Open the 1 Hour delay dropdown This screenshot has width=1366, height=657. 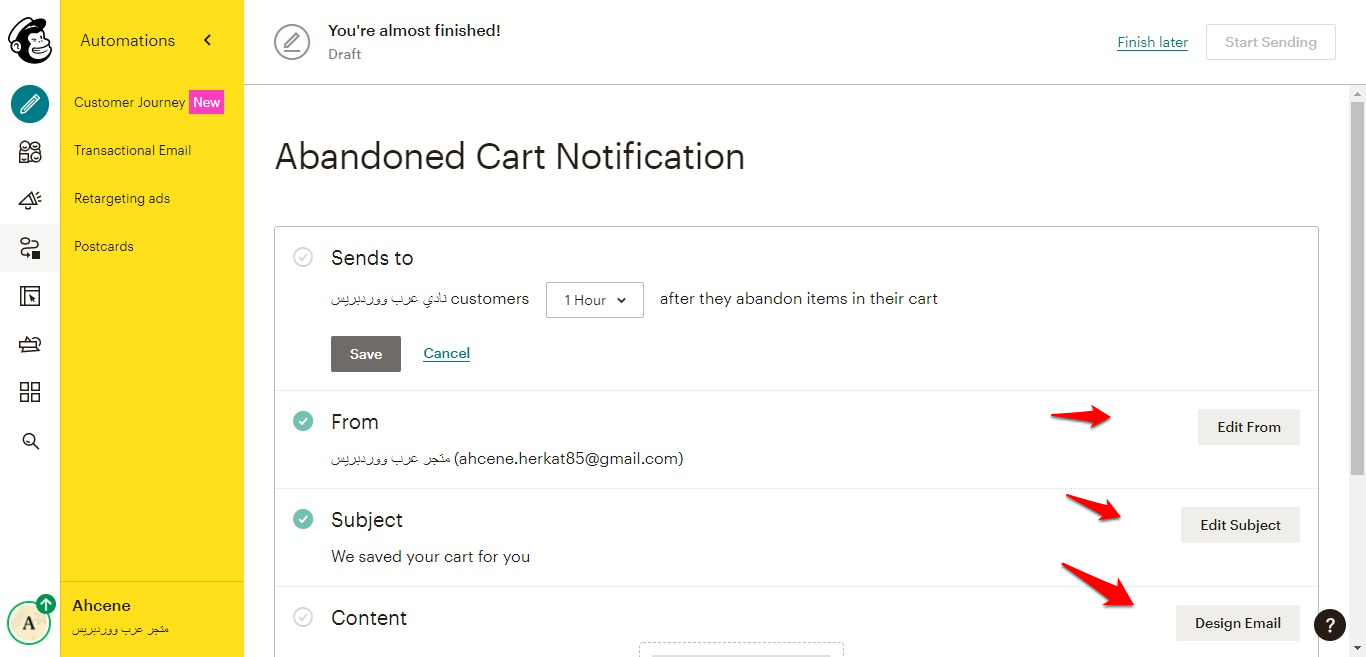pos(594,300)
